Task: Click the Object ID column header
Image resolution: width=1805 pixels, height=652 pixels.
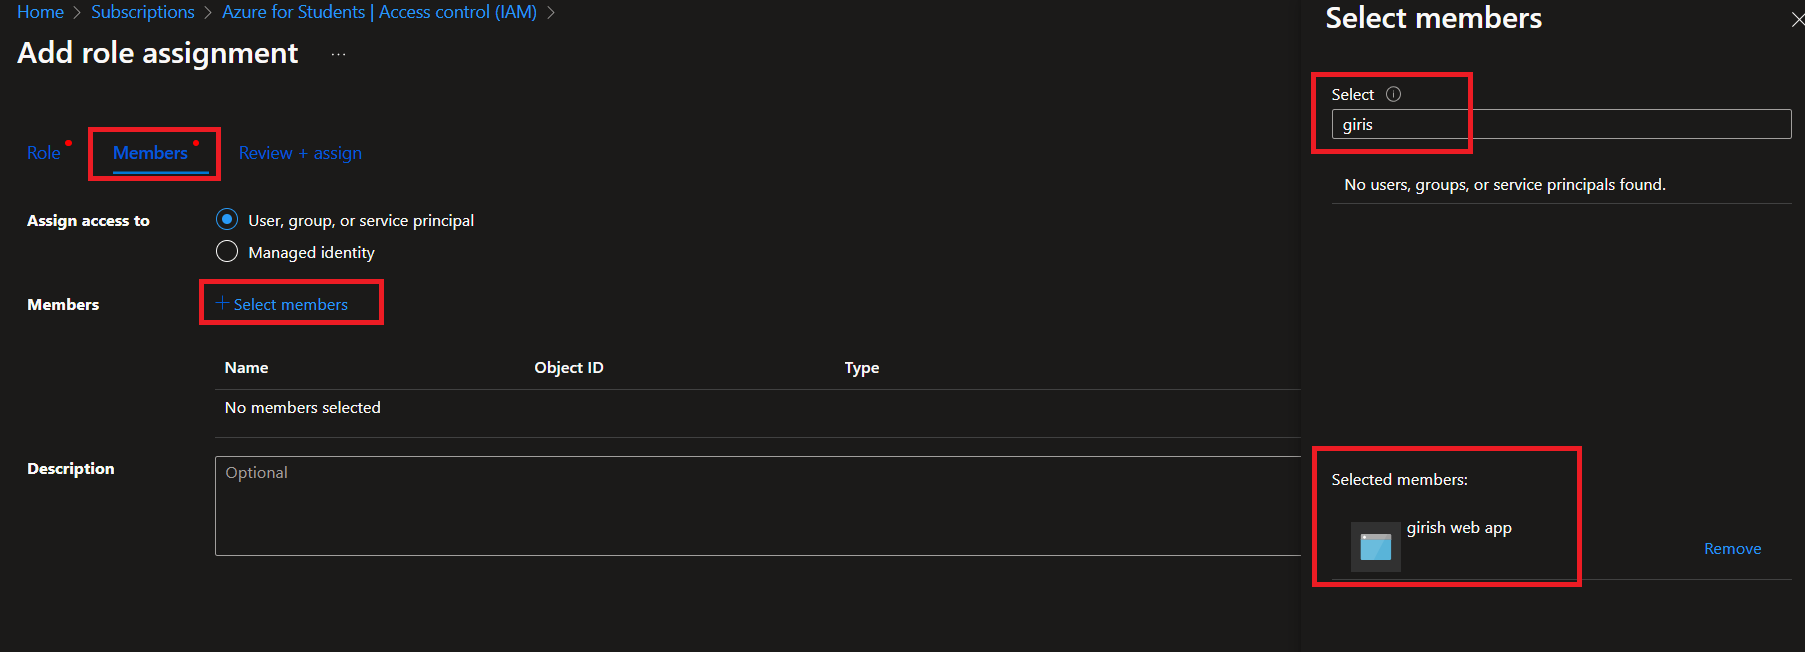Action: [x=568, y=368]
